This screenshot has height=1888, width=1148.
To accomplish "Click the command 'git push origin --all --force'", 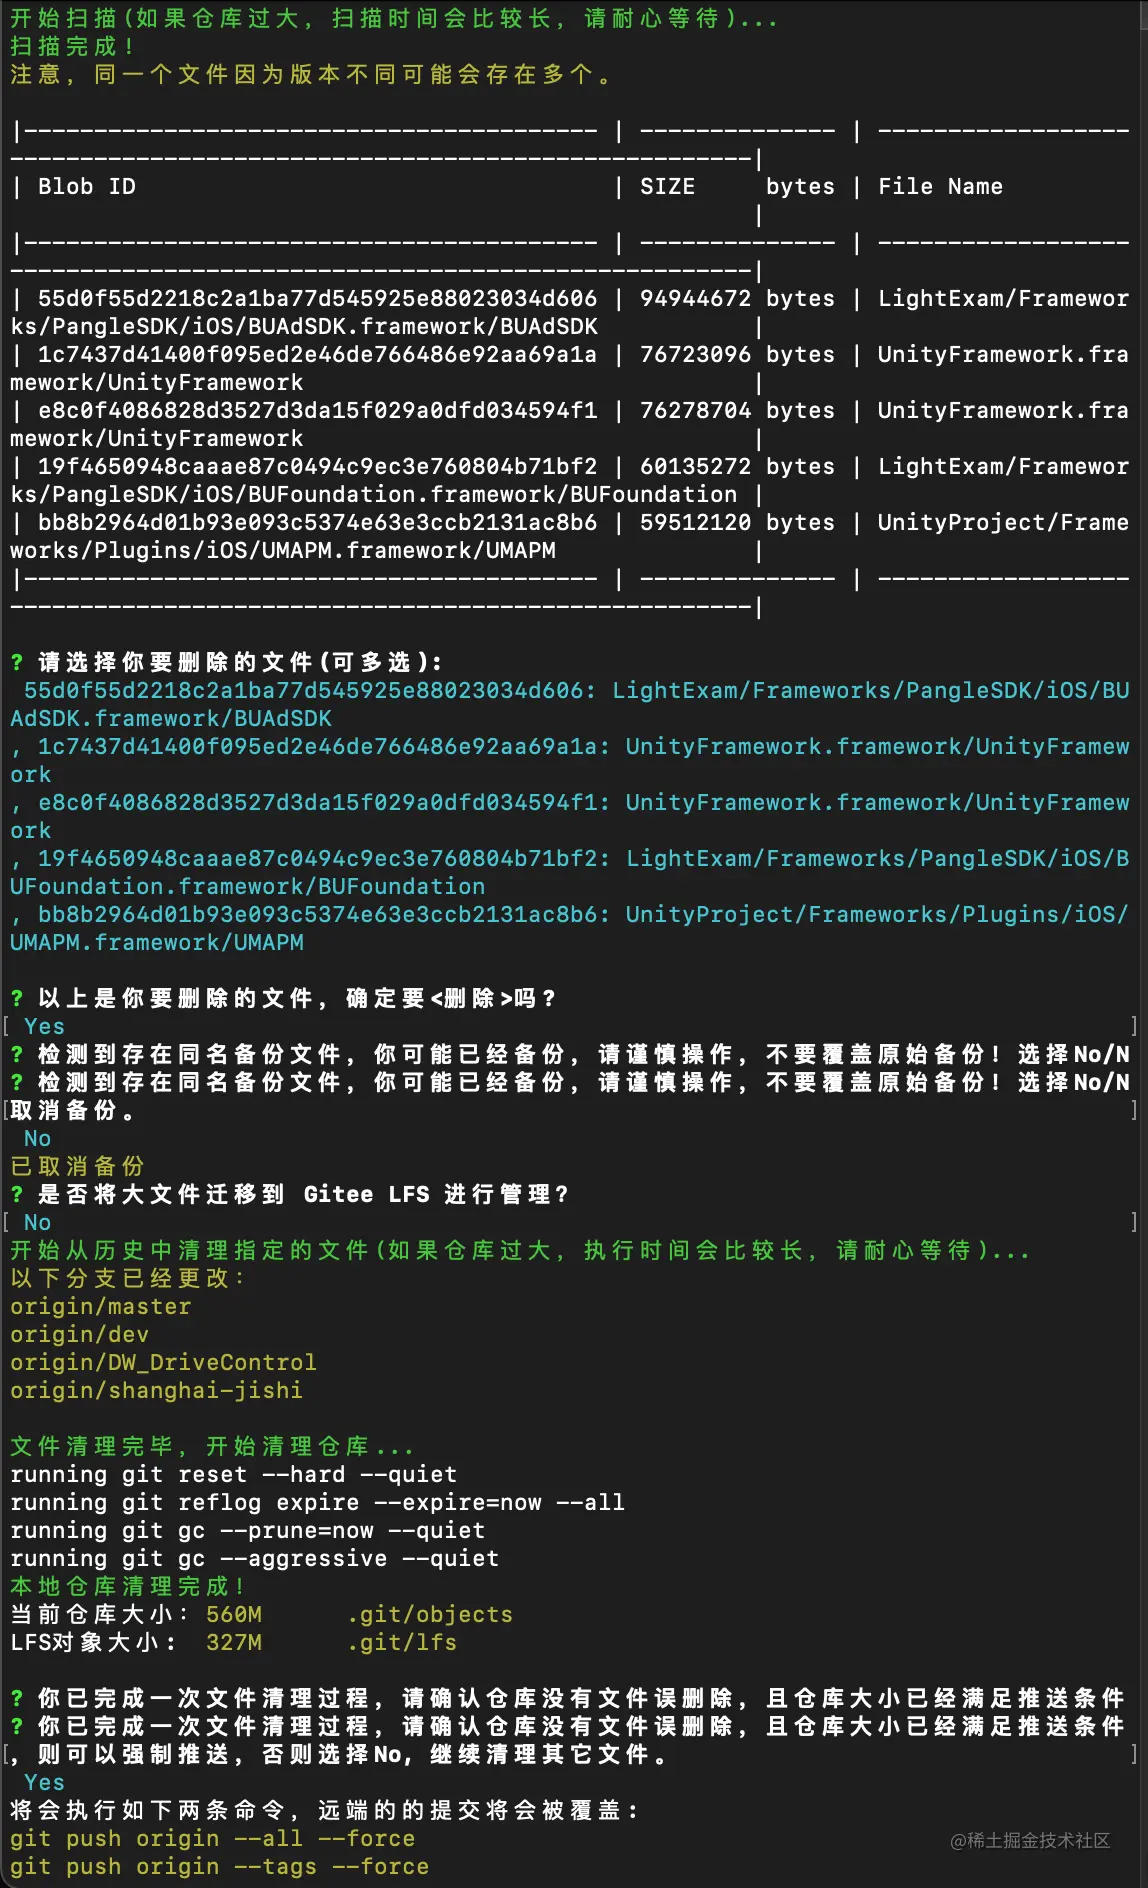I will [212, 1838].
